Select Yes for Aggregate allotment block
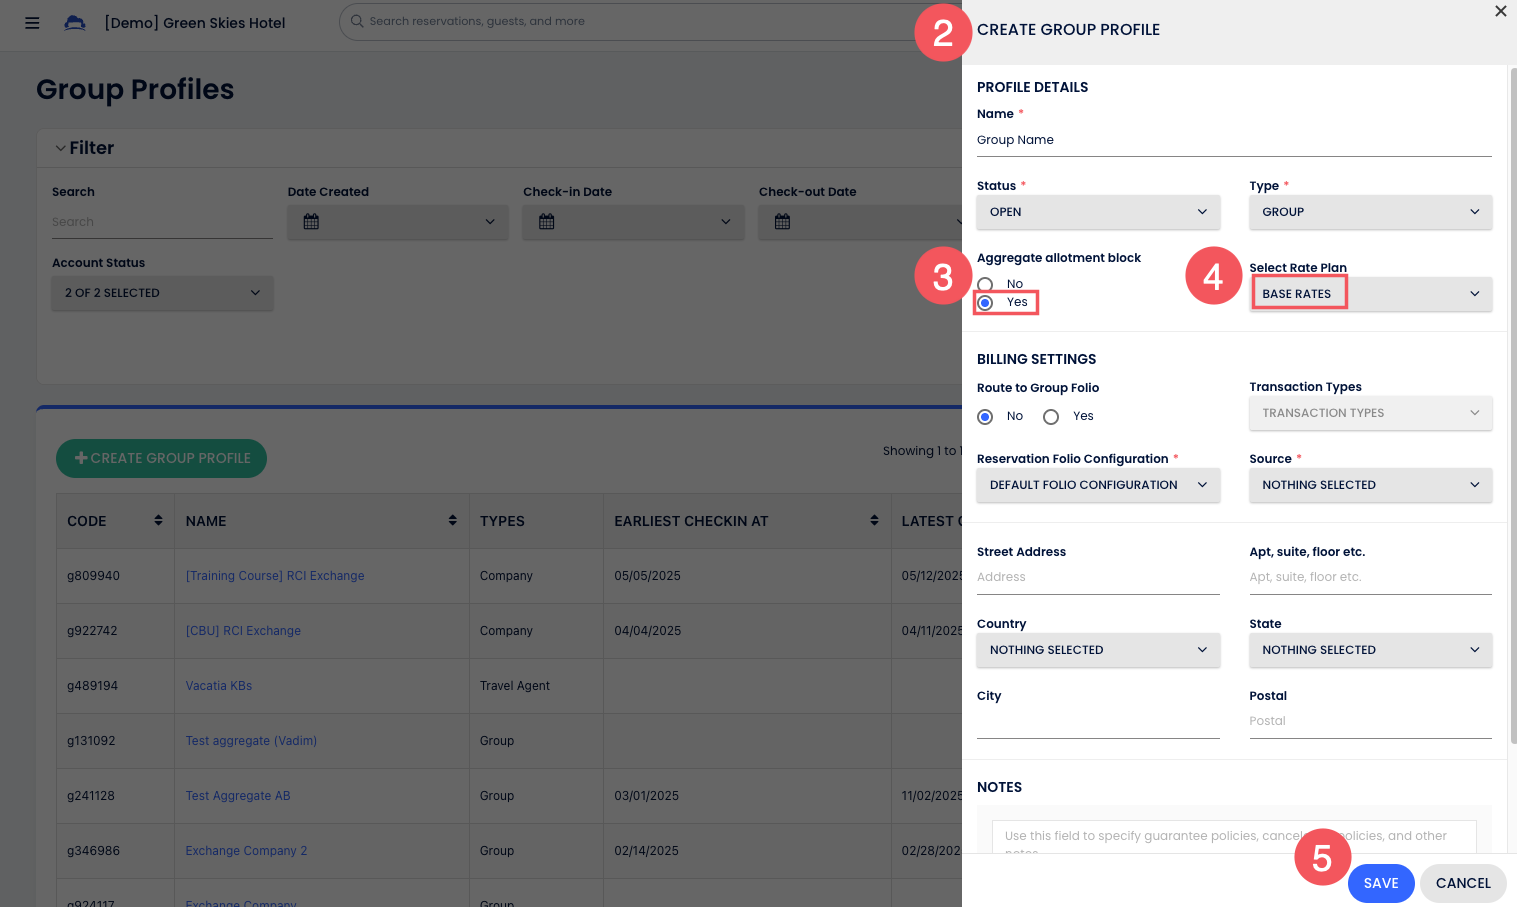Viewport: 1517px width, 907px height. pyautogui.click(x=986, y=303)
